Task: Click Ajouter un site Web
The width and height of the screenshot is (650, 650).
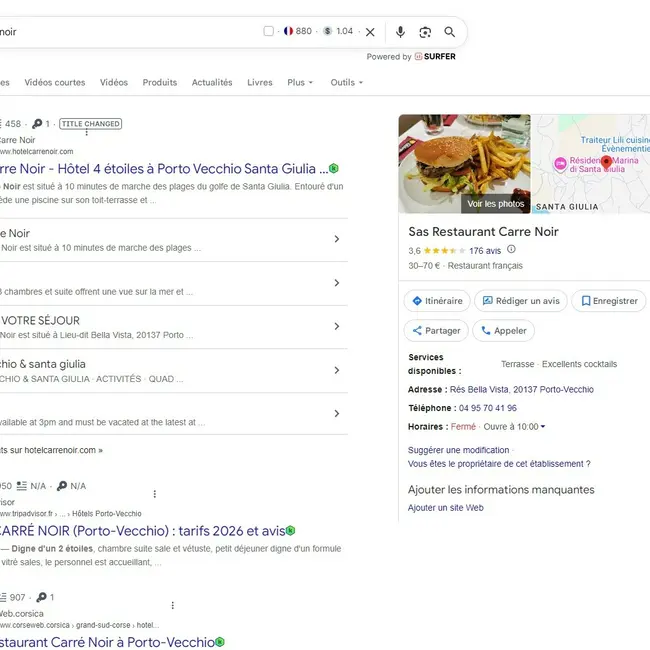Action: [446, 508]
